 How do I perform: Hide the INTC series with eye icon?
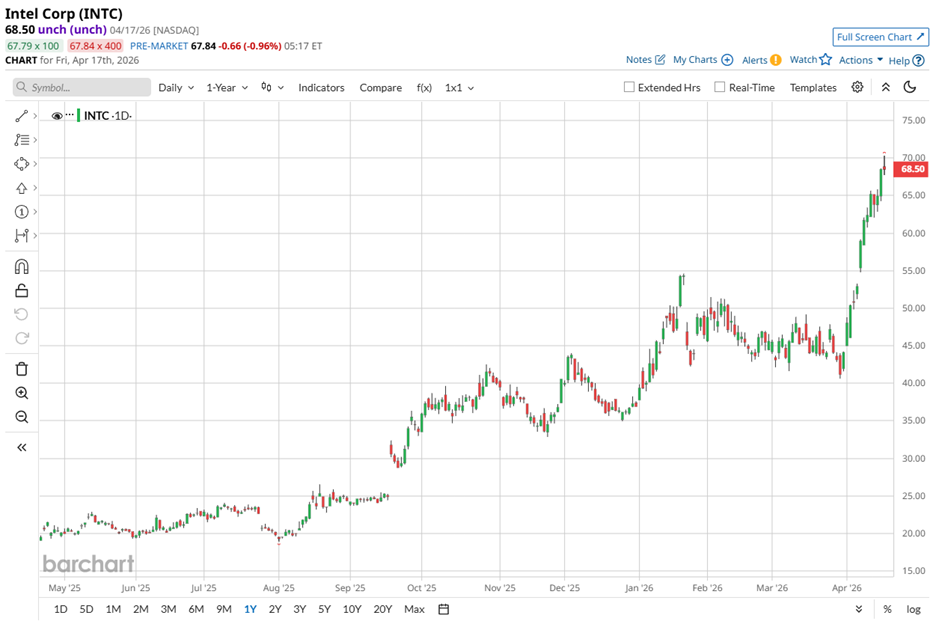pos(56,116)
